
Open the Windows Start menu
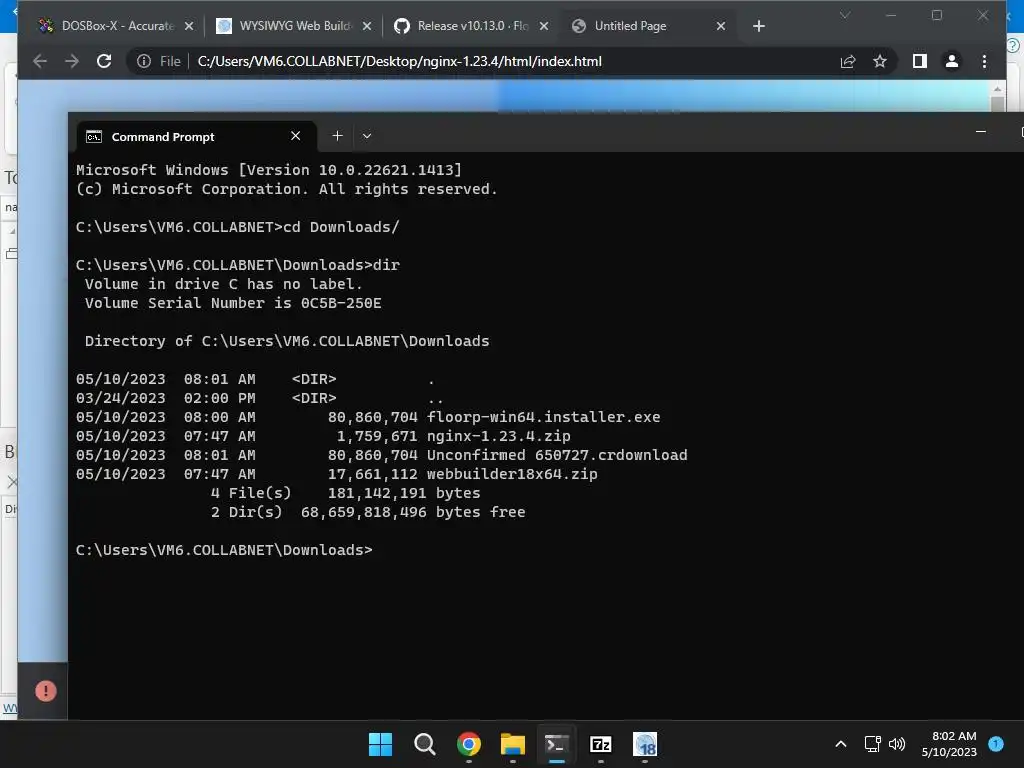[380, 744]
